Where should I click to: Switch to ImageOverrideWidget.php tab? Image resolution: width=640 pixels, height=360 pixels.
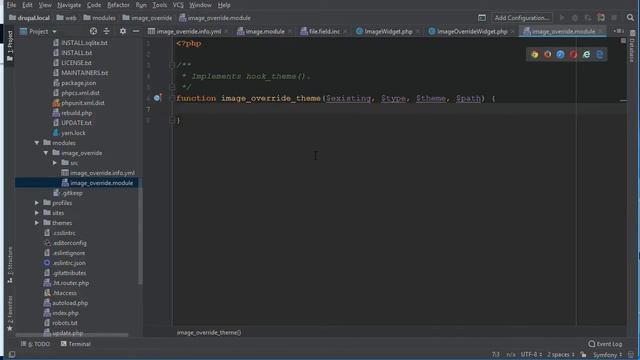(x=472, y=31)
